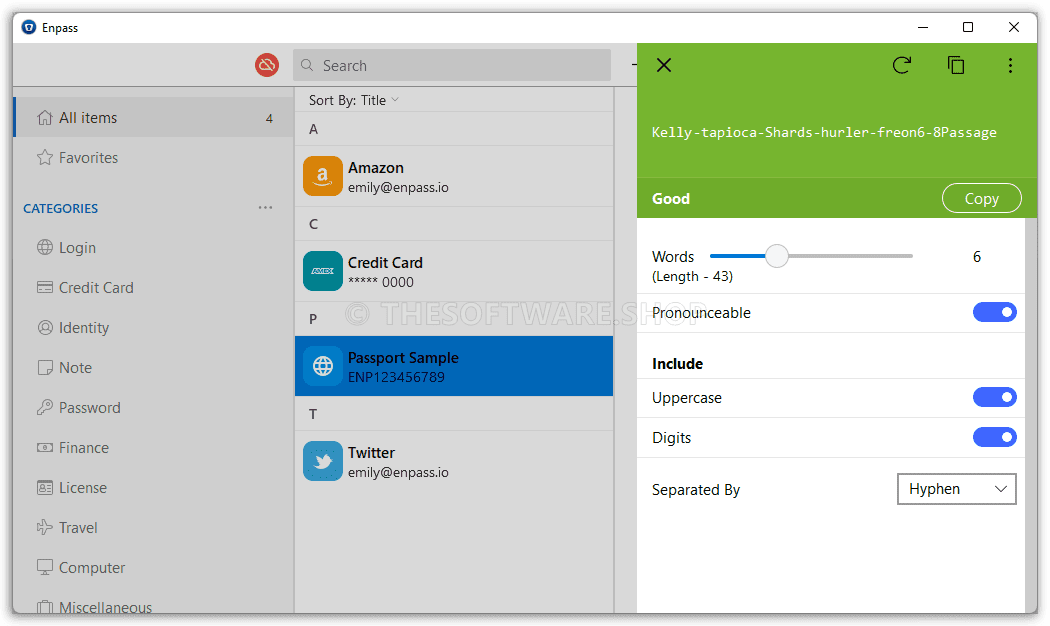Screen dimensions: 1050x626
Task: Open the Separated By Hyphen dropdown
Action: pyautogui.click(x=956, y=489)
